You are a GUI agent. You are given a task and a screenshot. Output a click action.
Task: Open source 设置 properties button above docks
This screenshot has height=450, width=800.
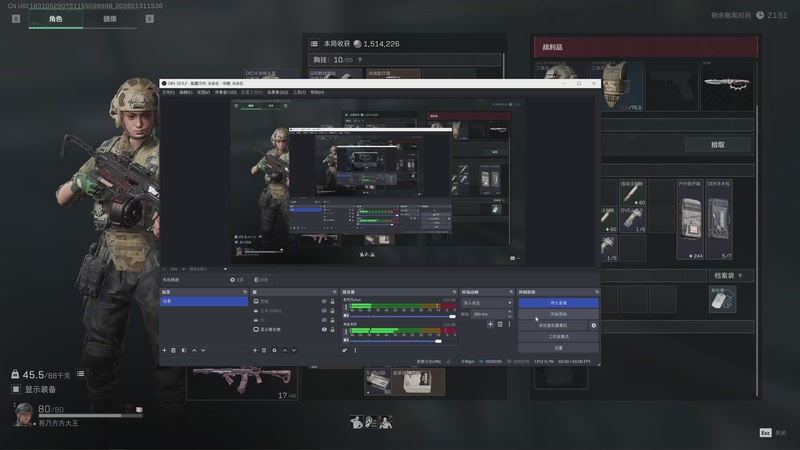point(237,280)
